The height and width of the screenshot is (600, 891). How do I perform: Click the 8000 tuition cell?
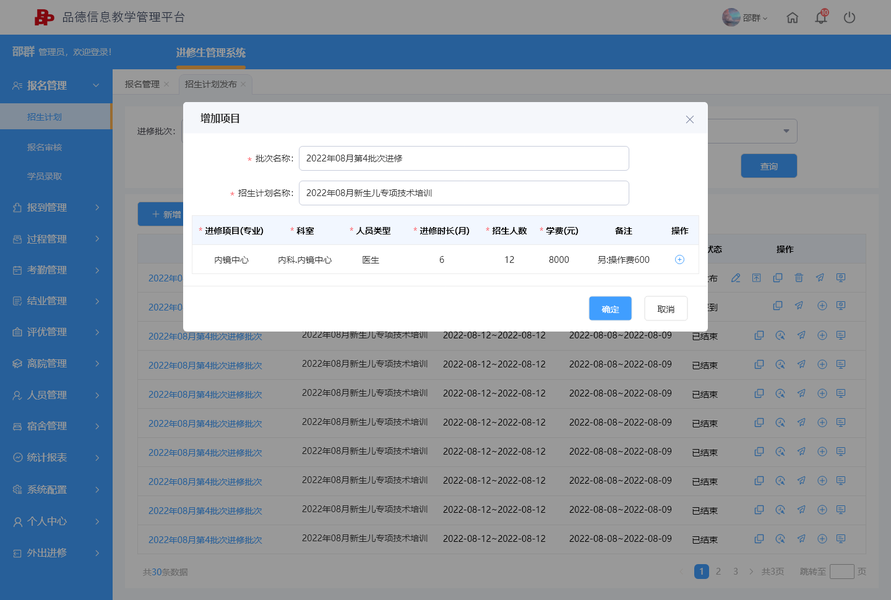(559, 260)
